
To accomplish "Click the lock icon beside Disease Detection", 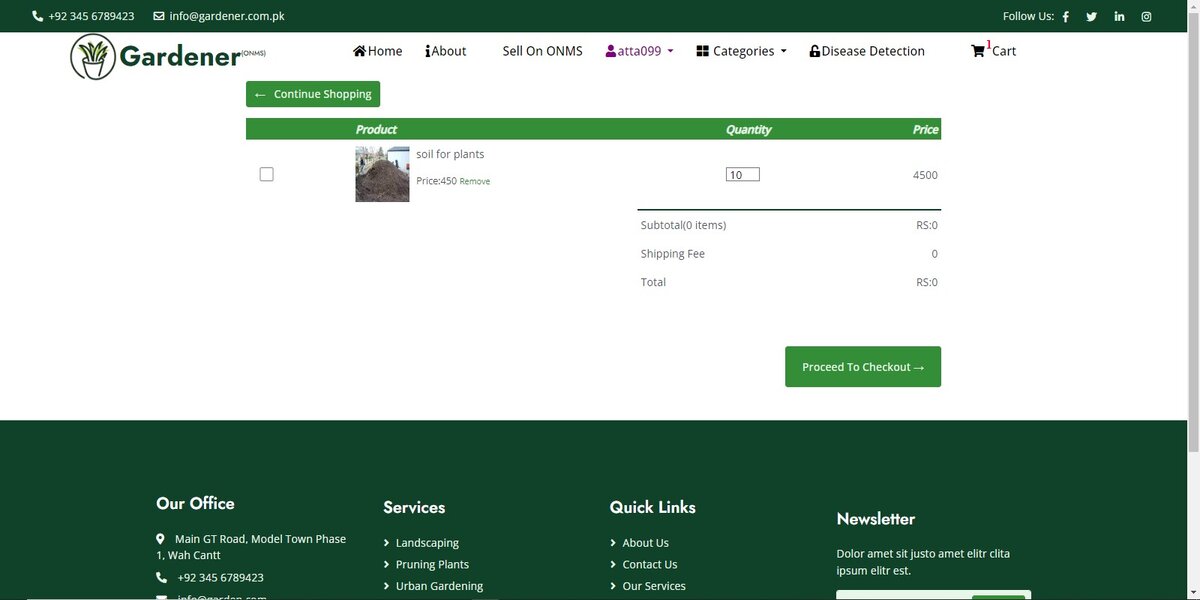I will (814, 50).
